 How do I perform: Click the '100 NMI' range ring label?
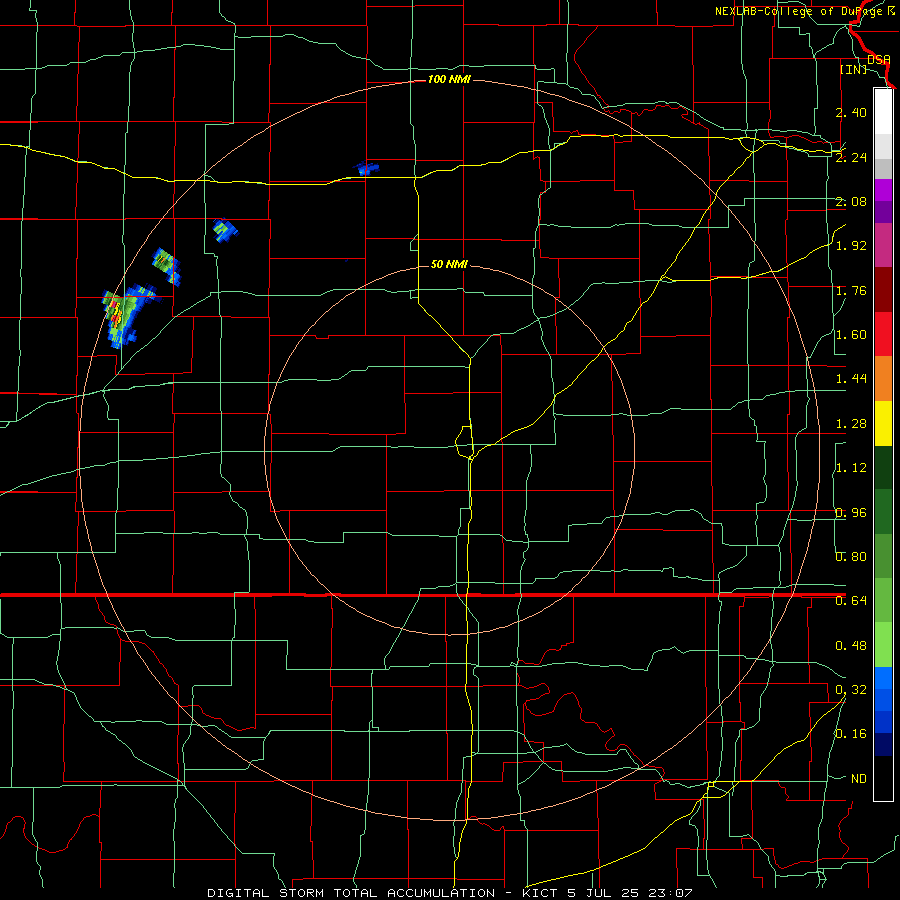pyautogui.click(x=449, y=79)
